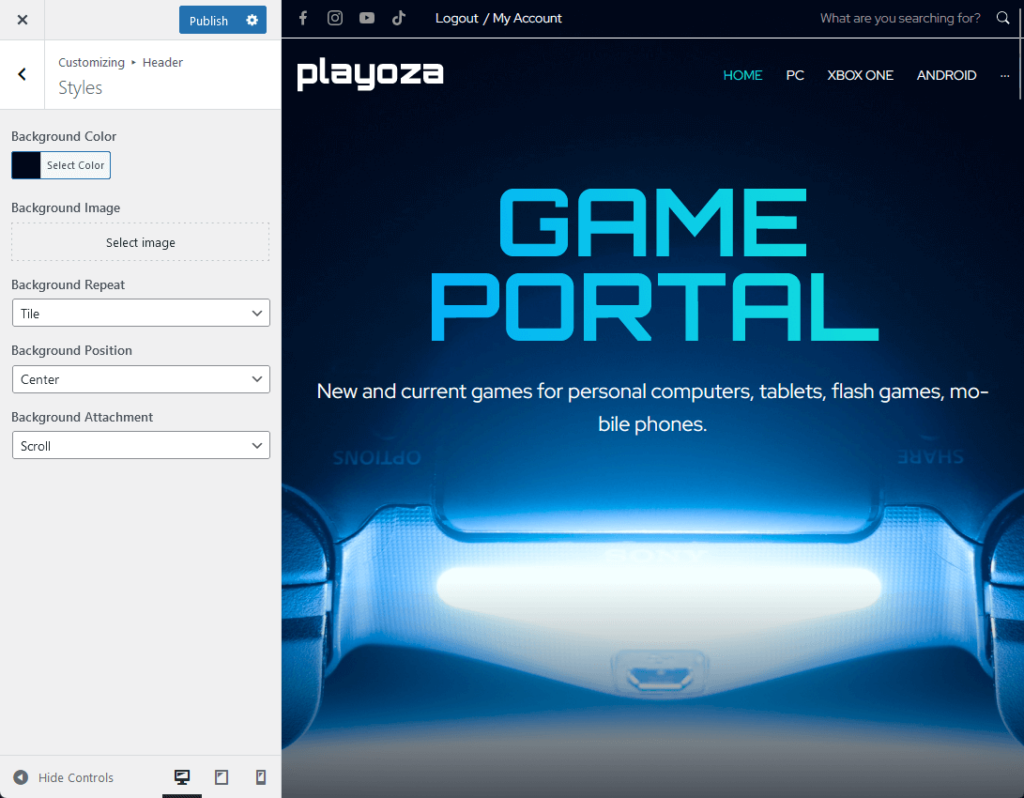
Task: Open the TikTok social icon
Action: [398, 18]
